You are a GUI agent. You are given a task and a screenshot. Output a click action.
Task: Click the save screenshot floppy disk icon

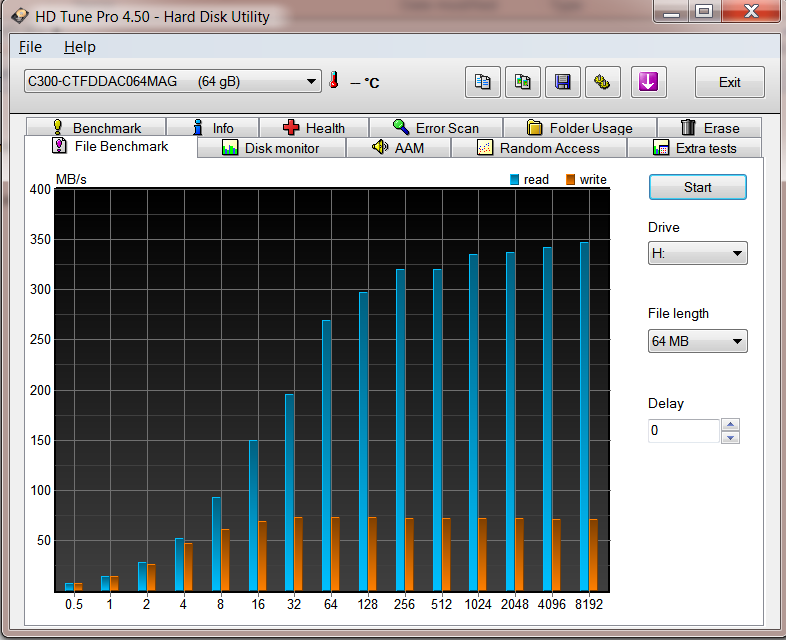562,82
